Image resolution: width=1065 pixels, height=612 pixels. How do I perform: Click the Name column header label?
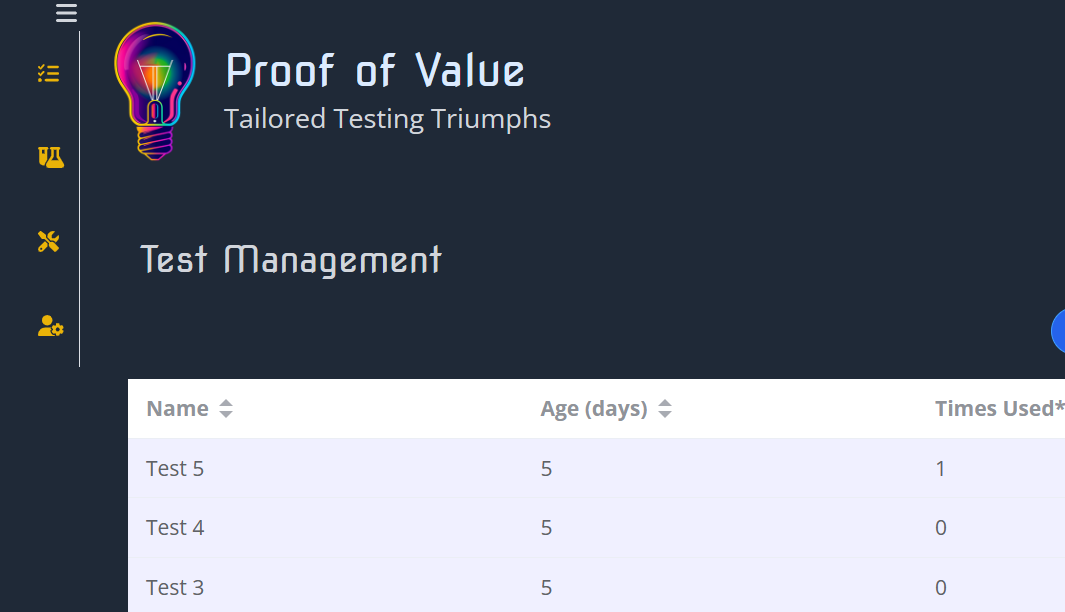177,409
